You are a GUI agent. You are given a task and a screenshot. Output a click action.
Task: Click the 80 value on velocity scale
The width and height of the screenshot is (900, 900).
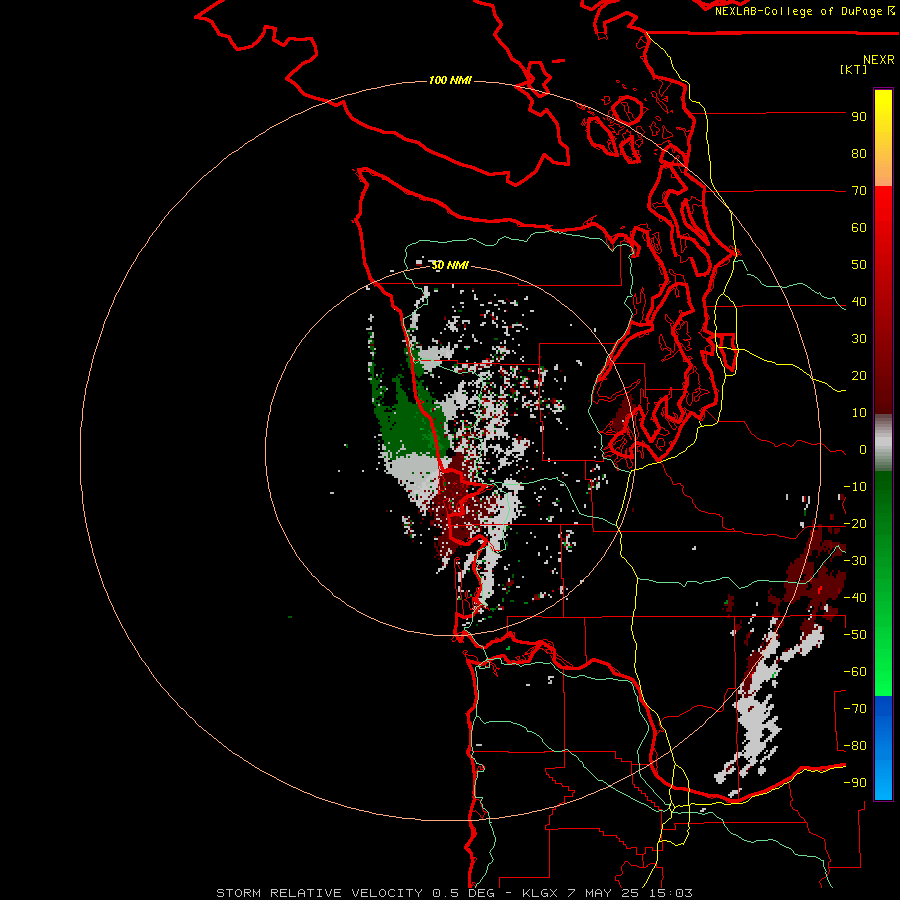pyautogui.click(x=859, y=154)
